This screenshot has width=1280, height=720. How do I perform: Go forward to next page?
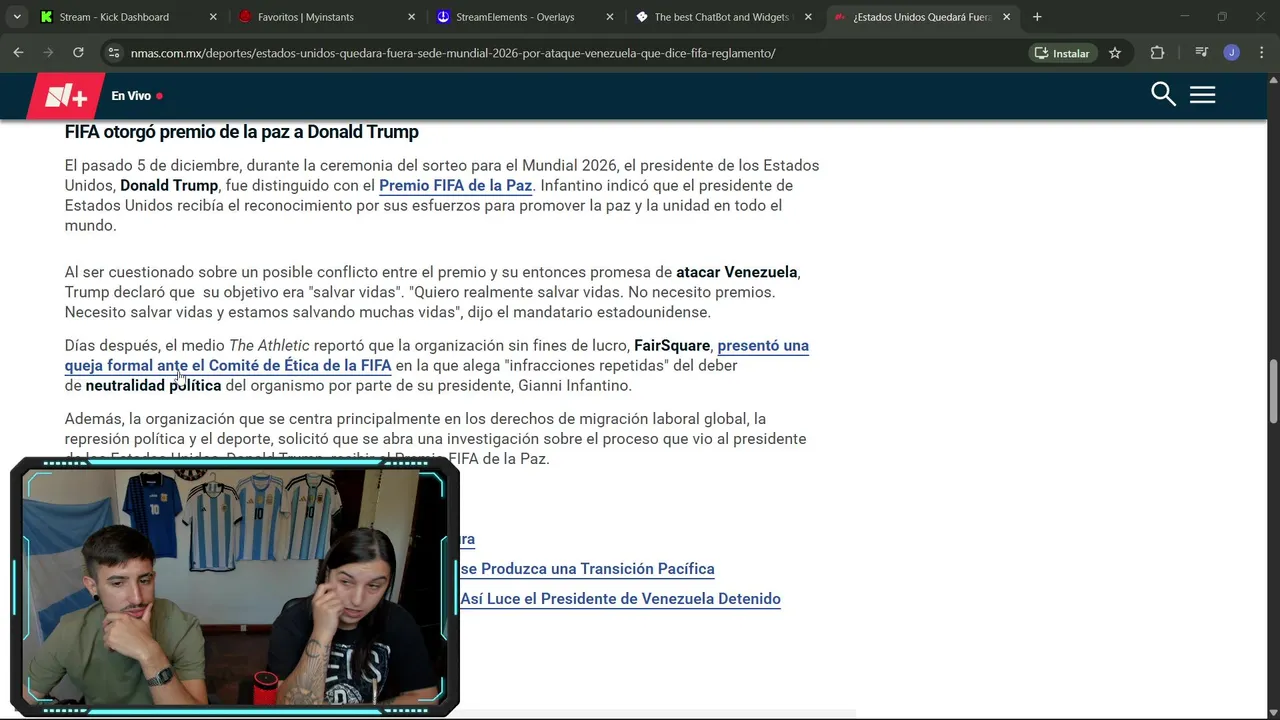tap(48, 53)
